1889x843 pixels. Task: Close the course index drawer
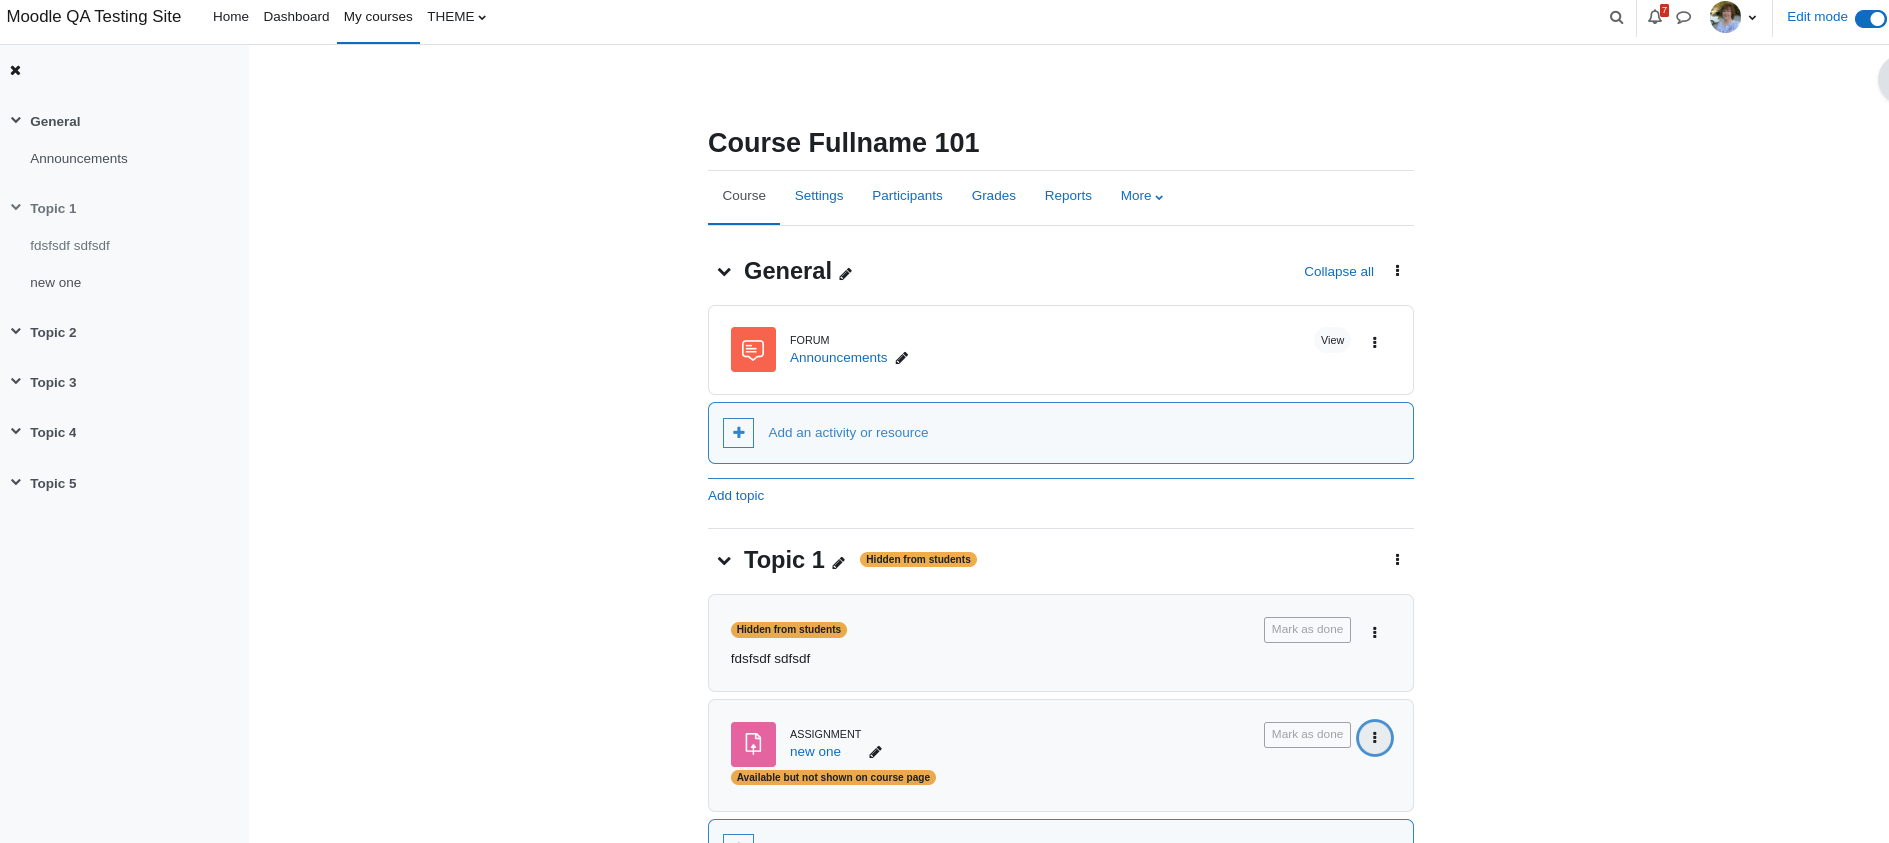tap(15, 70)
